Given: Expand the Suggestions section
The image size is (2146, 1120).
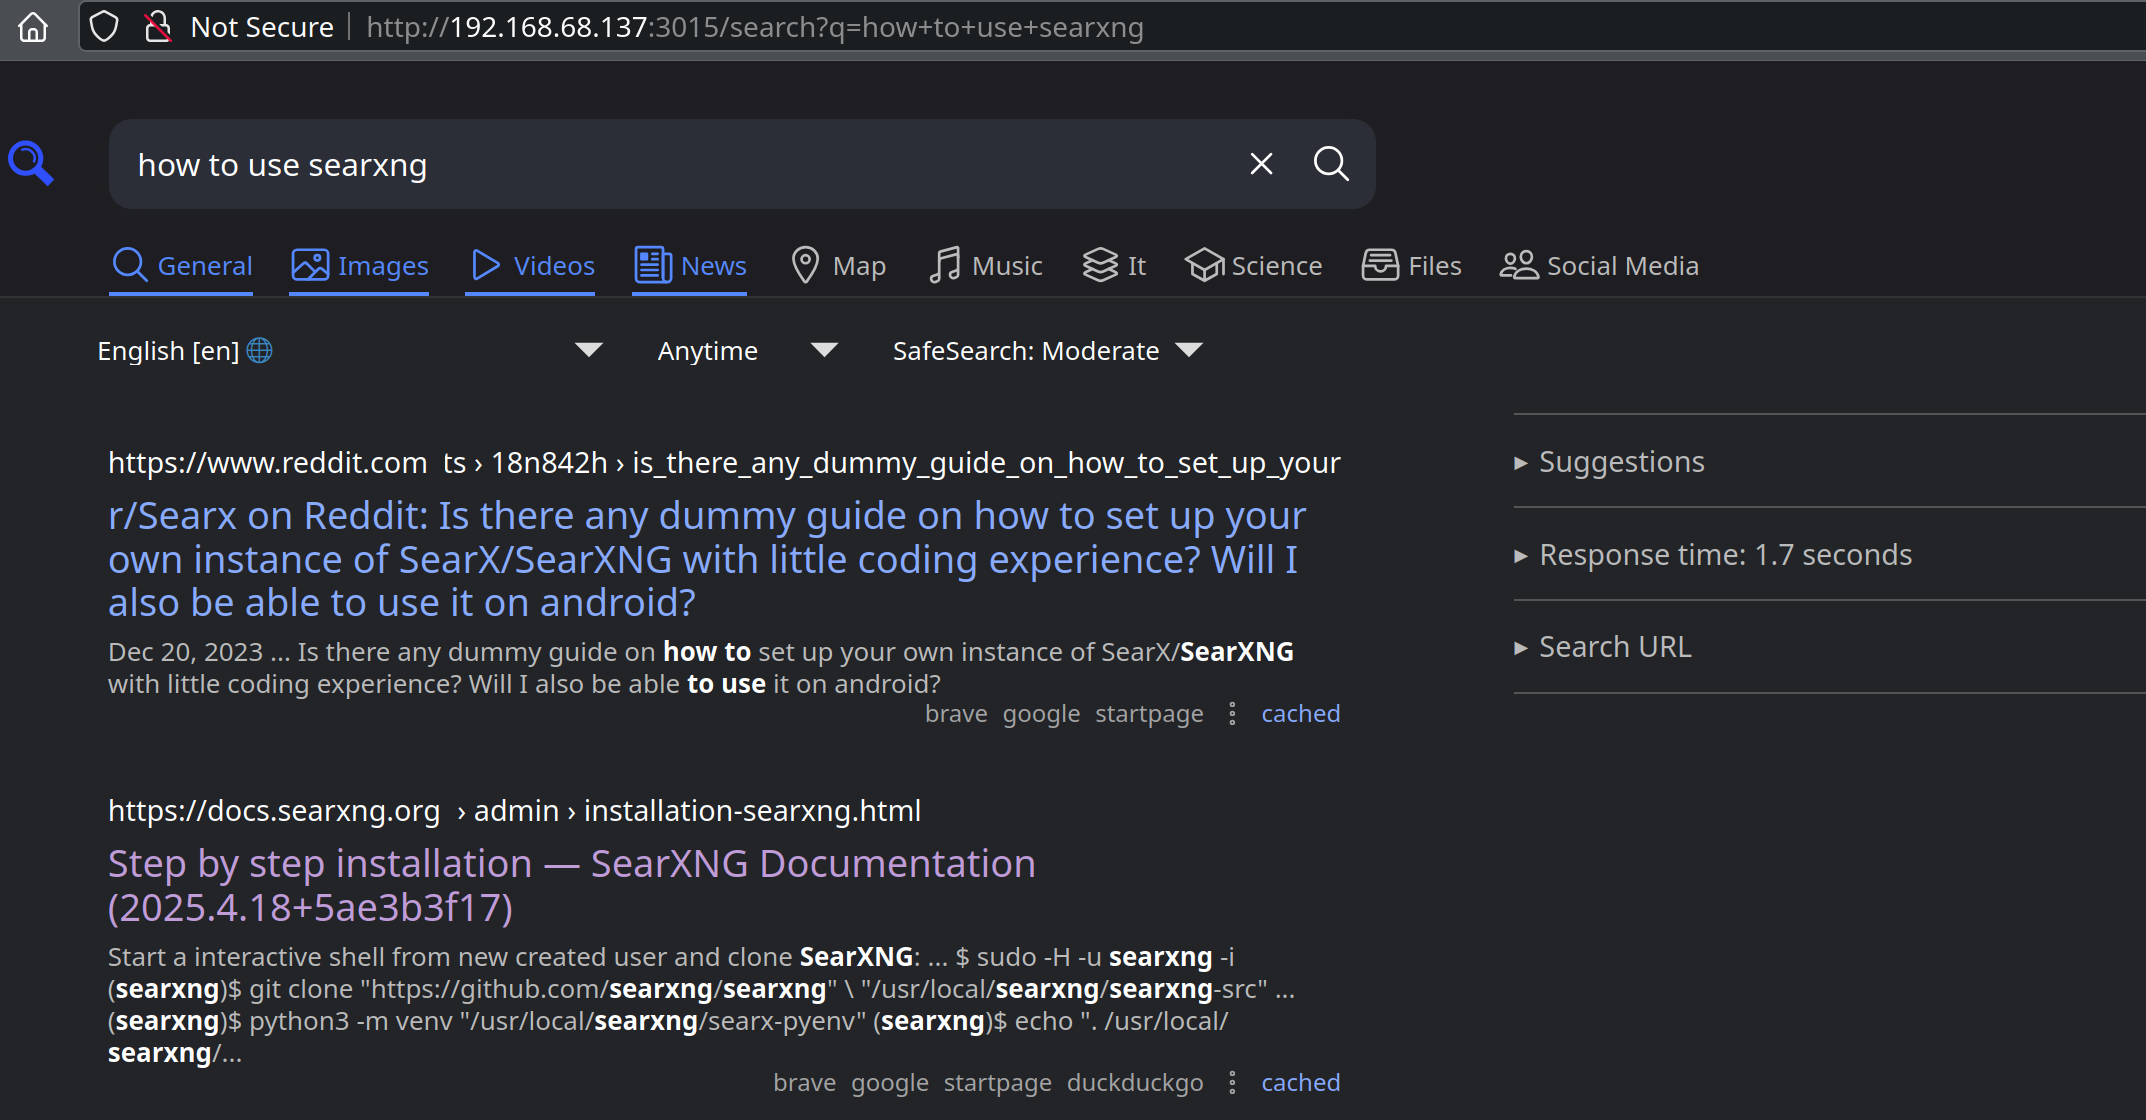Looking at the screenshot, I should [x=1610, y=462].
